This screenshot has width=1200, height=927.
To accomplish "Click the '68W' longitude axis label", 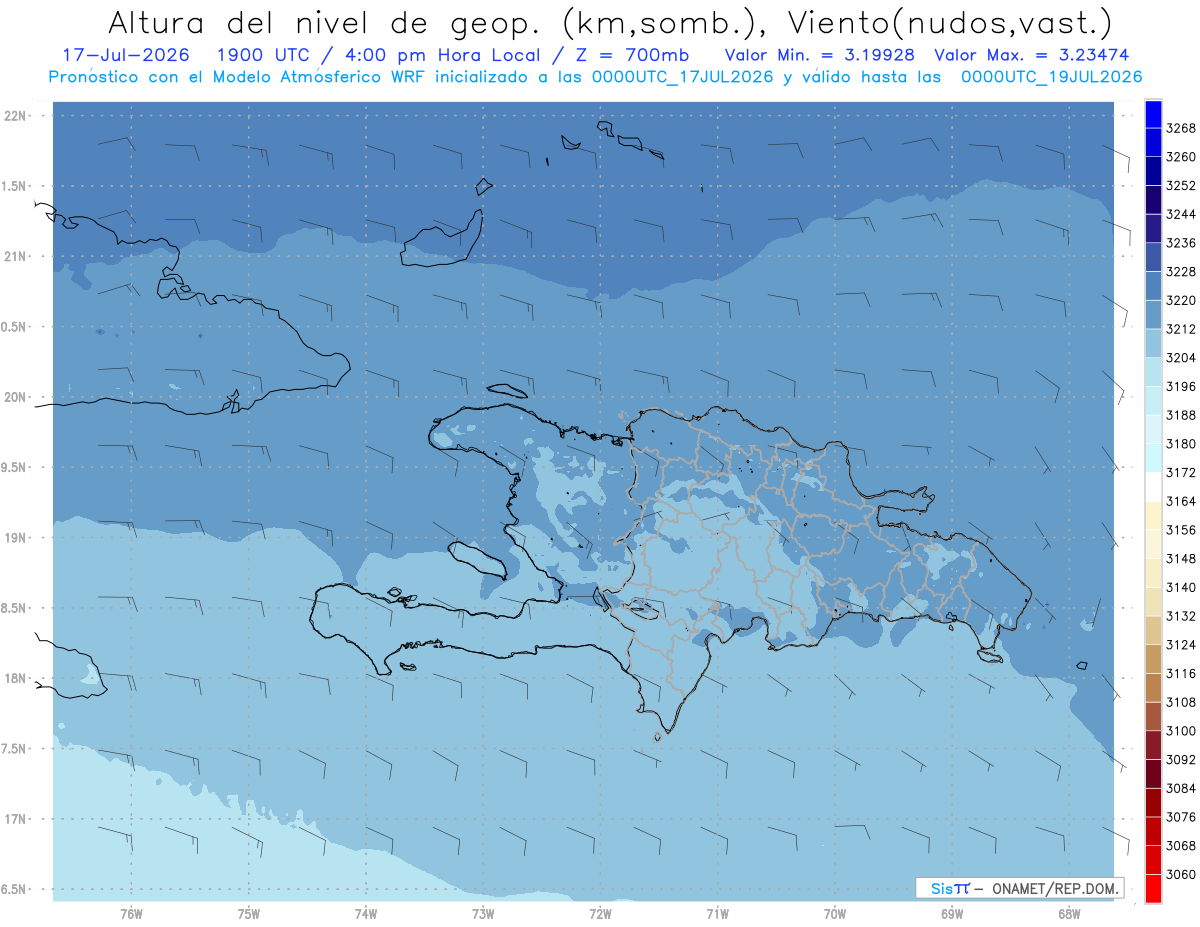I will [1069, 914].
